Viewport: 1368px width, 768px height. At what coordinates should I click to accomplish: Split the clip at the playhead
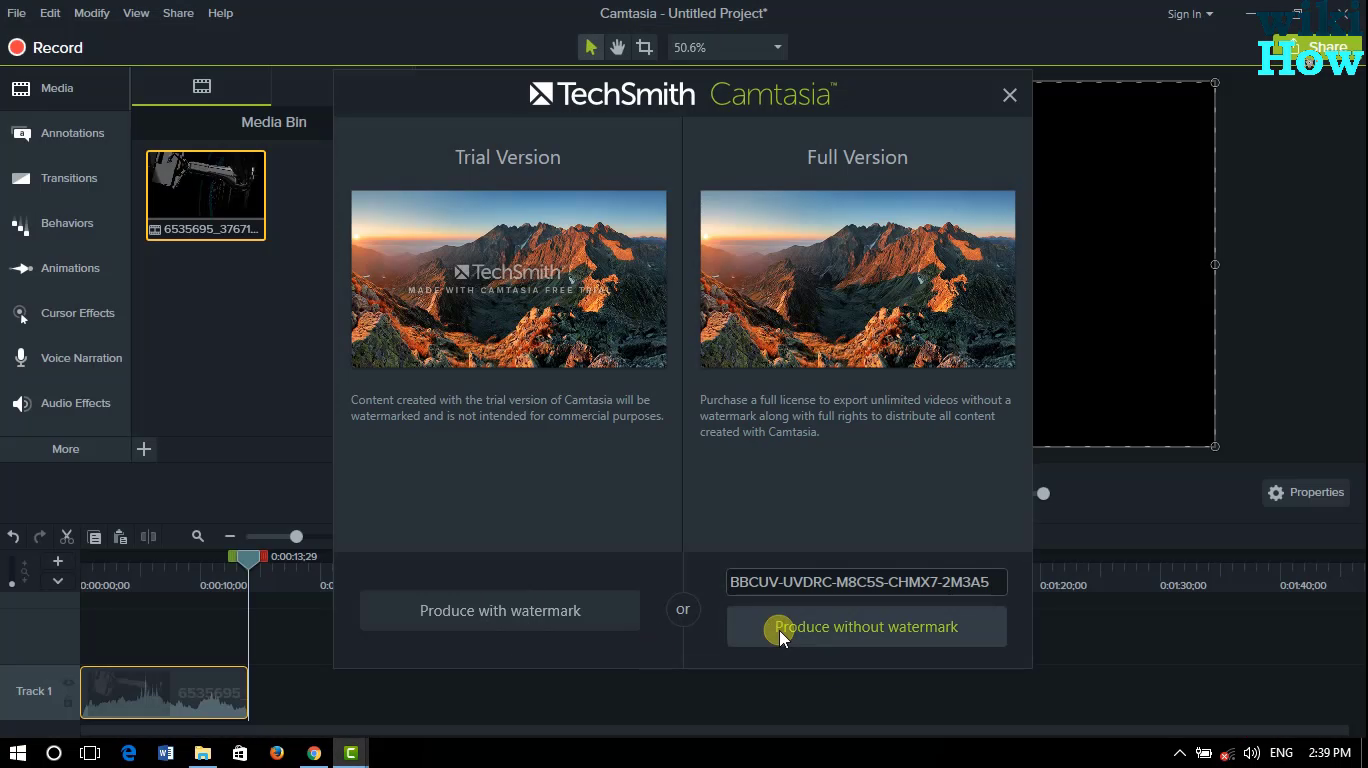tap(149, 537)
